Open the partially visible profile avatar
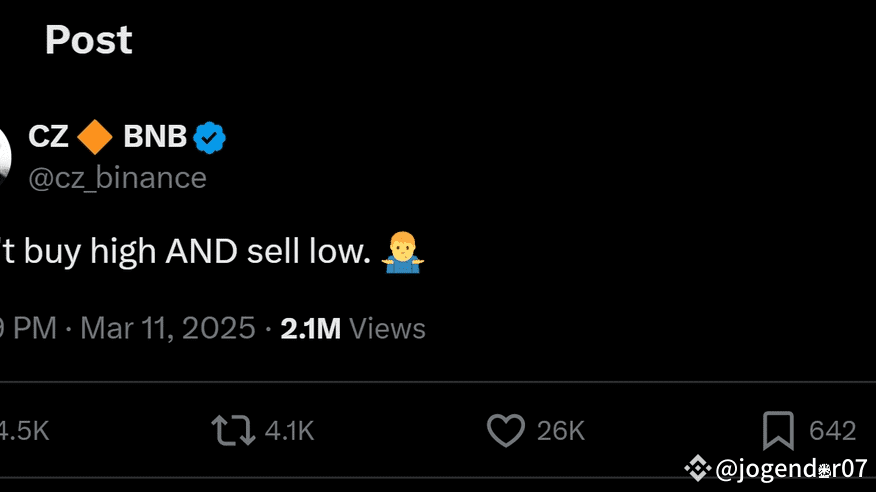 click(x=4, y=156)
